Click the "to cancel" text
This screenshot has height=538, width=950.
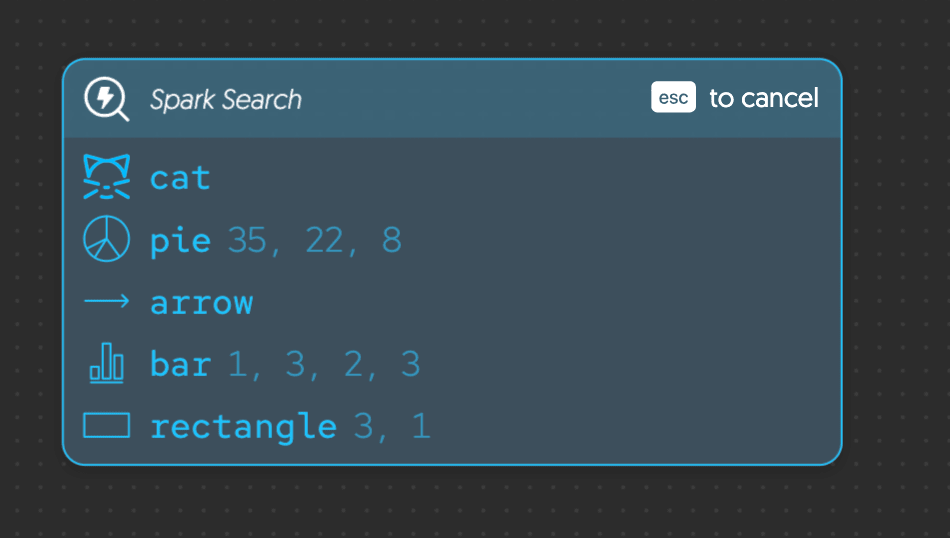coord(764,98)
